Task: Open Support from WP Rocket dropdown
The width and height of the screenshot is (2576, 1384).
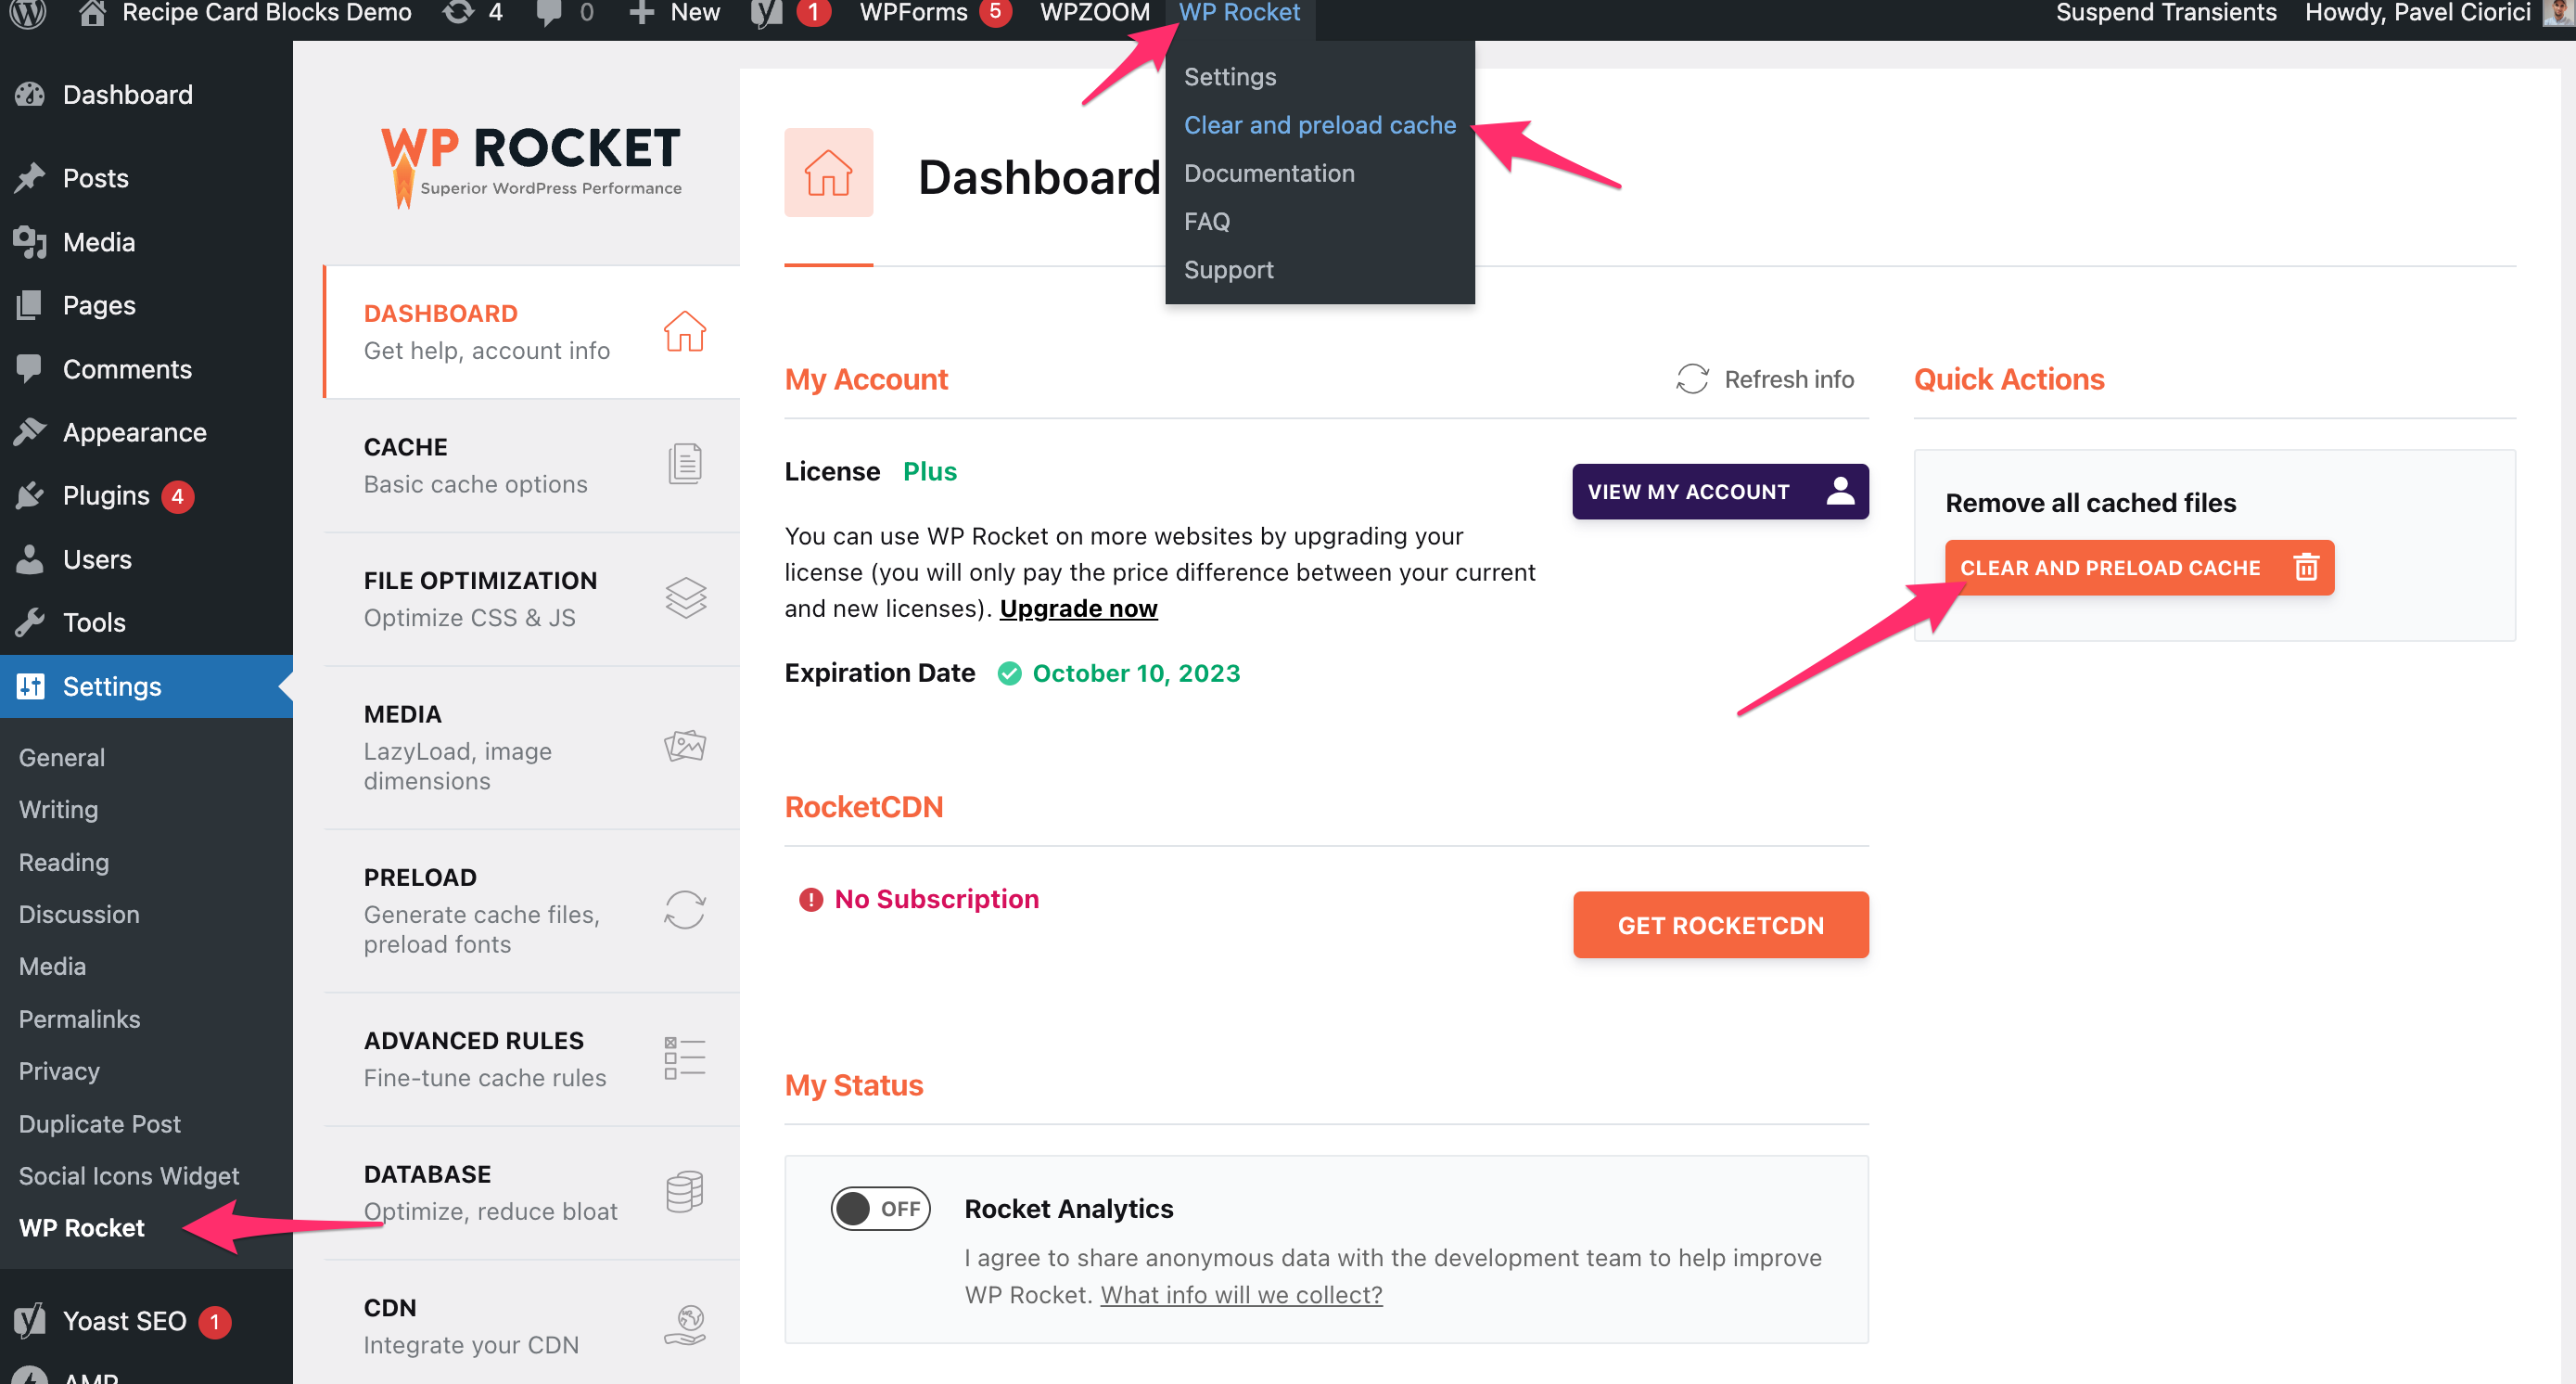Action: click(1228, 269)
